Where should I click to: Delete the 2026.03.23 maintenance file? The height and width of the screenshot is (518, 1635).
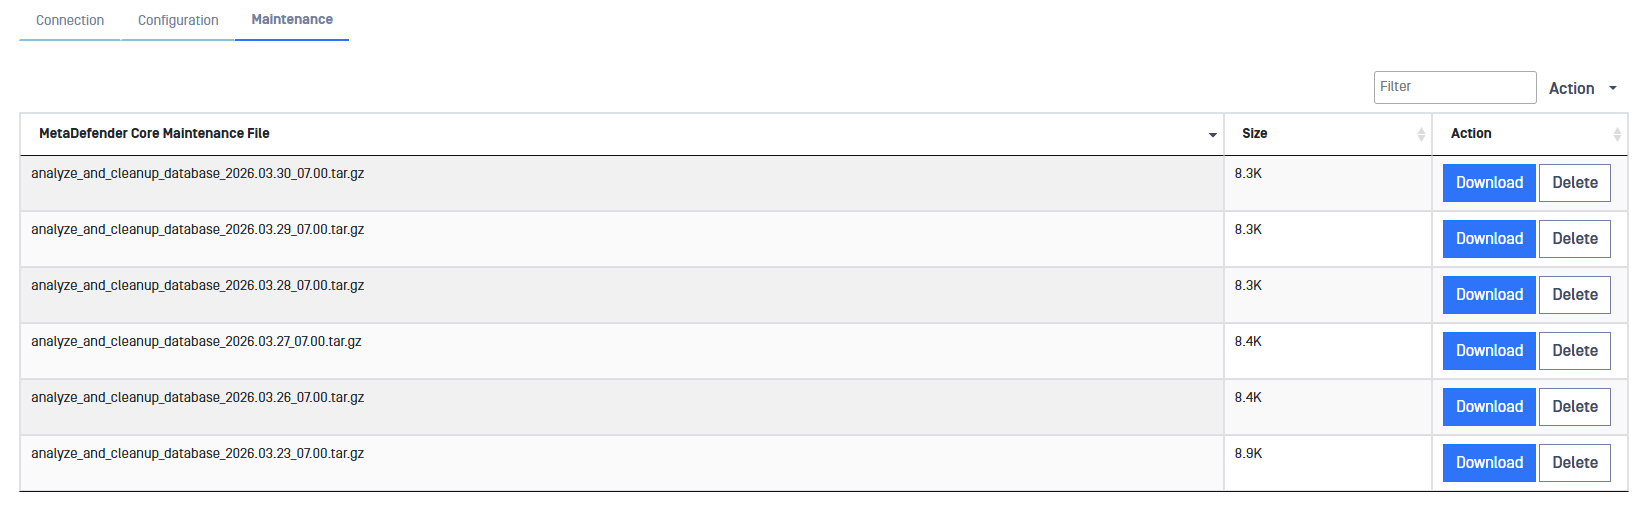tap(1574, 463)
